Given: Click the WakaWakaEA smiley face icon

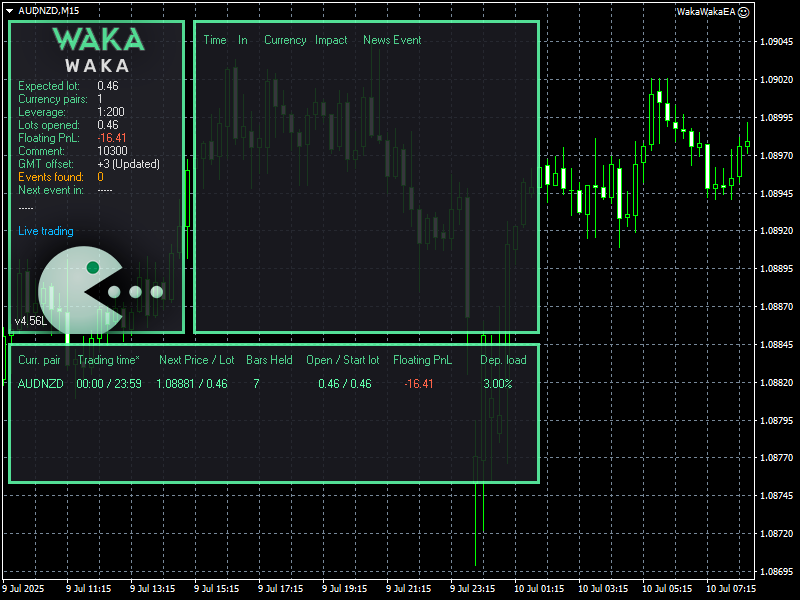Looking at the screenshot, I should 743,11.
